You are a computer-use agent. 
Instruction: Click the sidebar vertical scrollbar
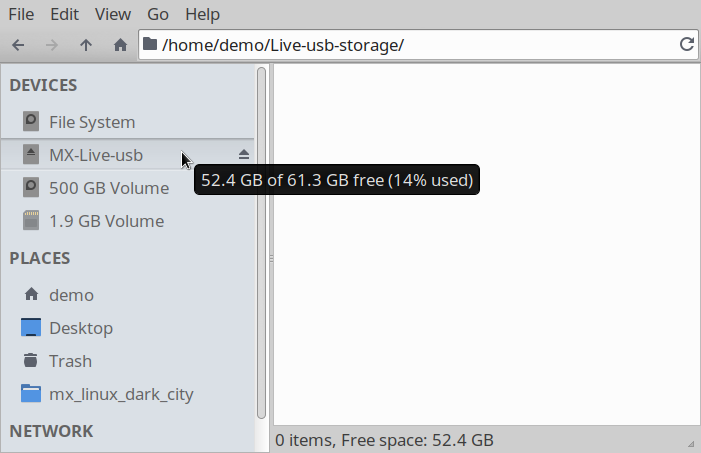(x=262, y=243)
